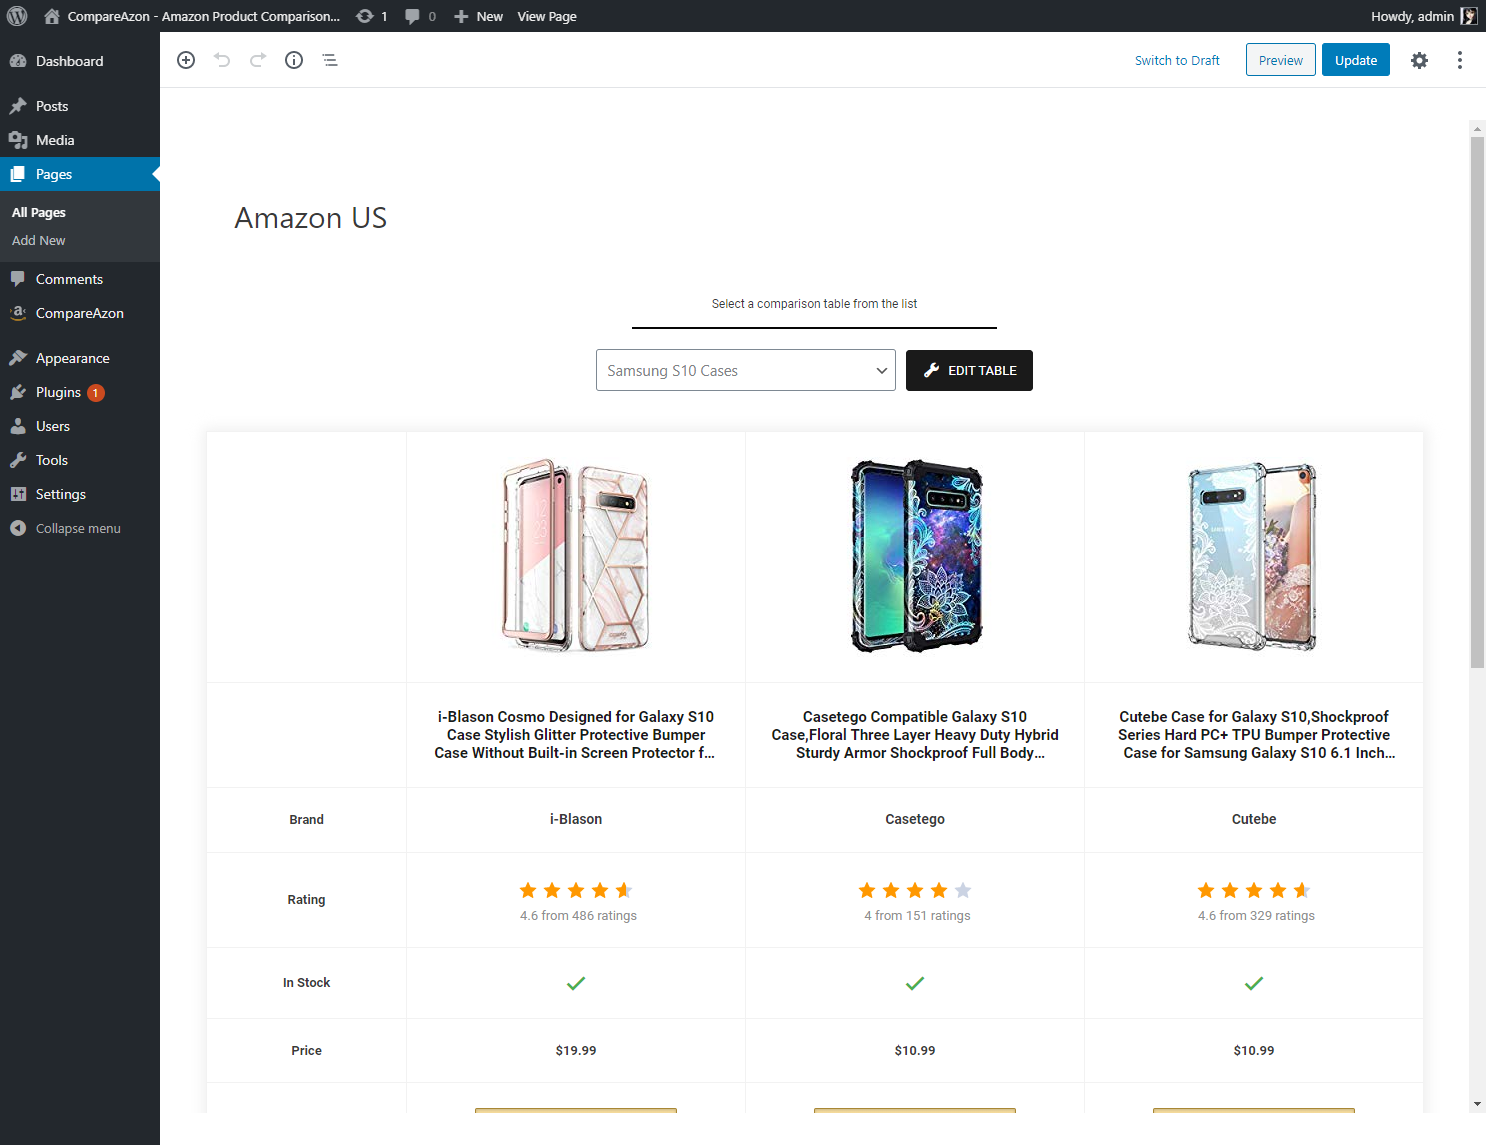Open the Samsung S10 Cases table dropdown
The image size is (1486, 1145).
[745, 370]
